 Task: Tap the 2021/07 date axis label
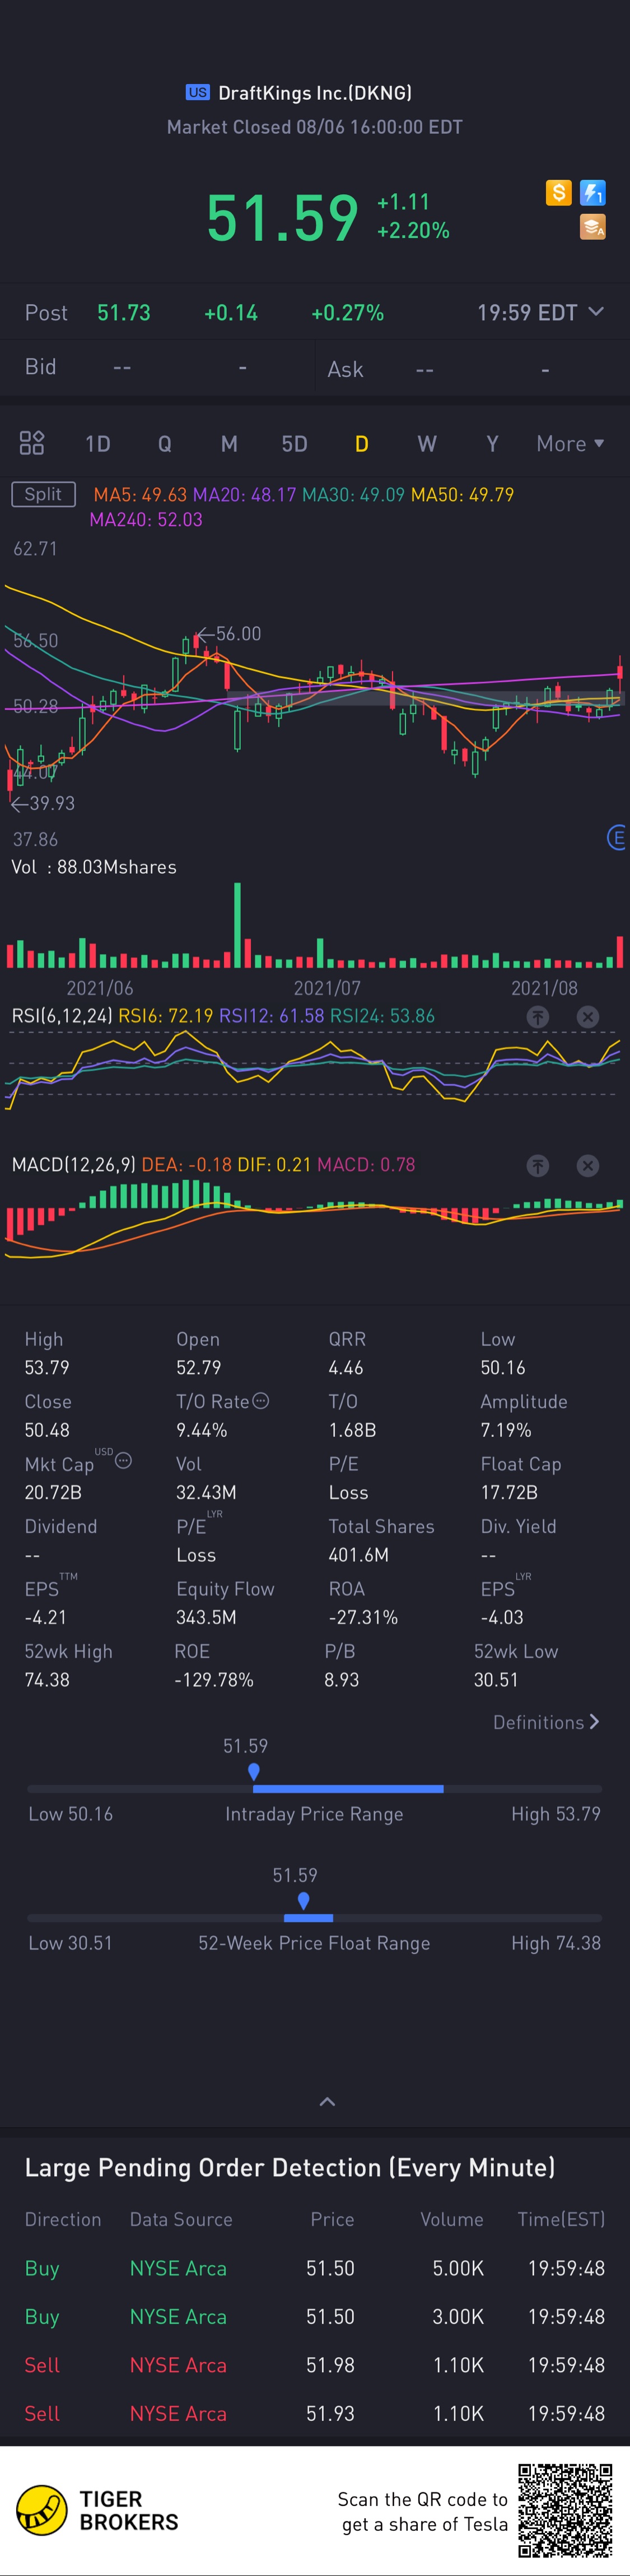(327, 988)
